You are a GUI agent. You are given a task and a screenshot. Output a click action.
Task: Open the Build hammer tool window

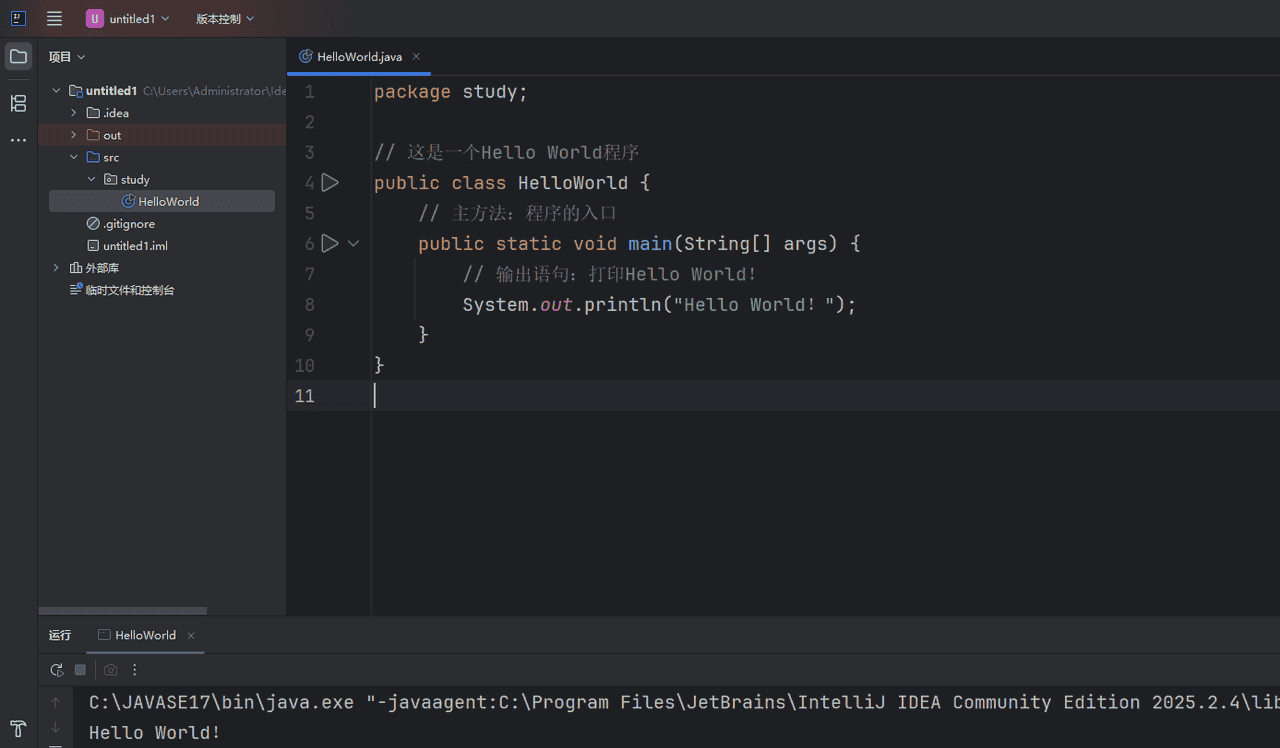click(x=18, y=728)
